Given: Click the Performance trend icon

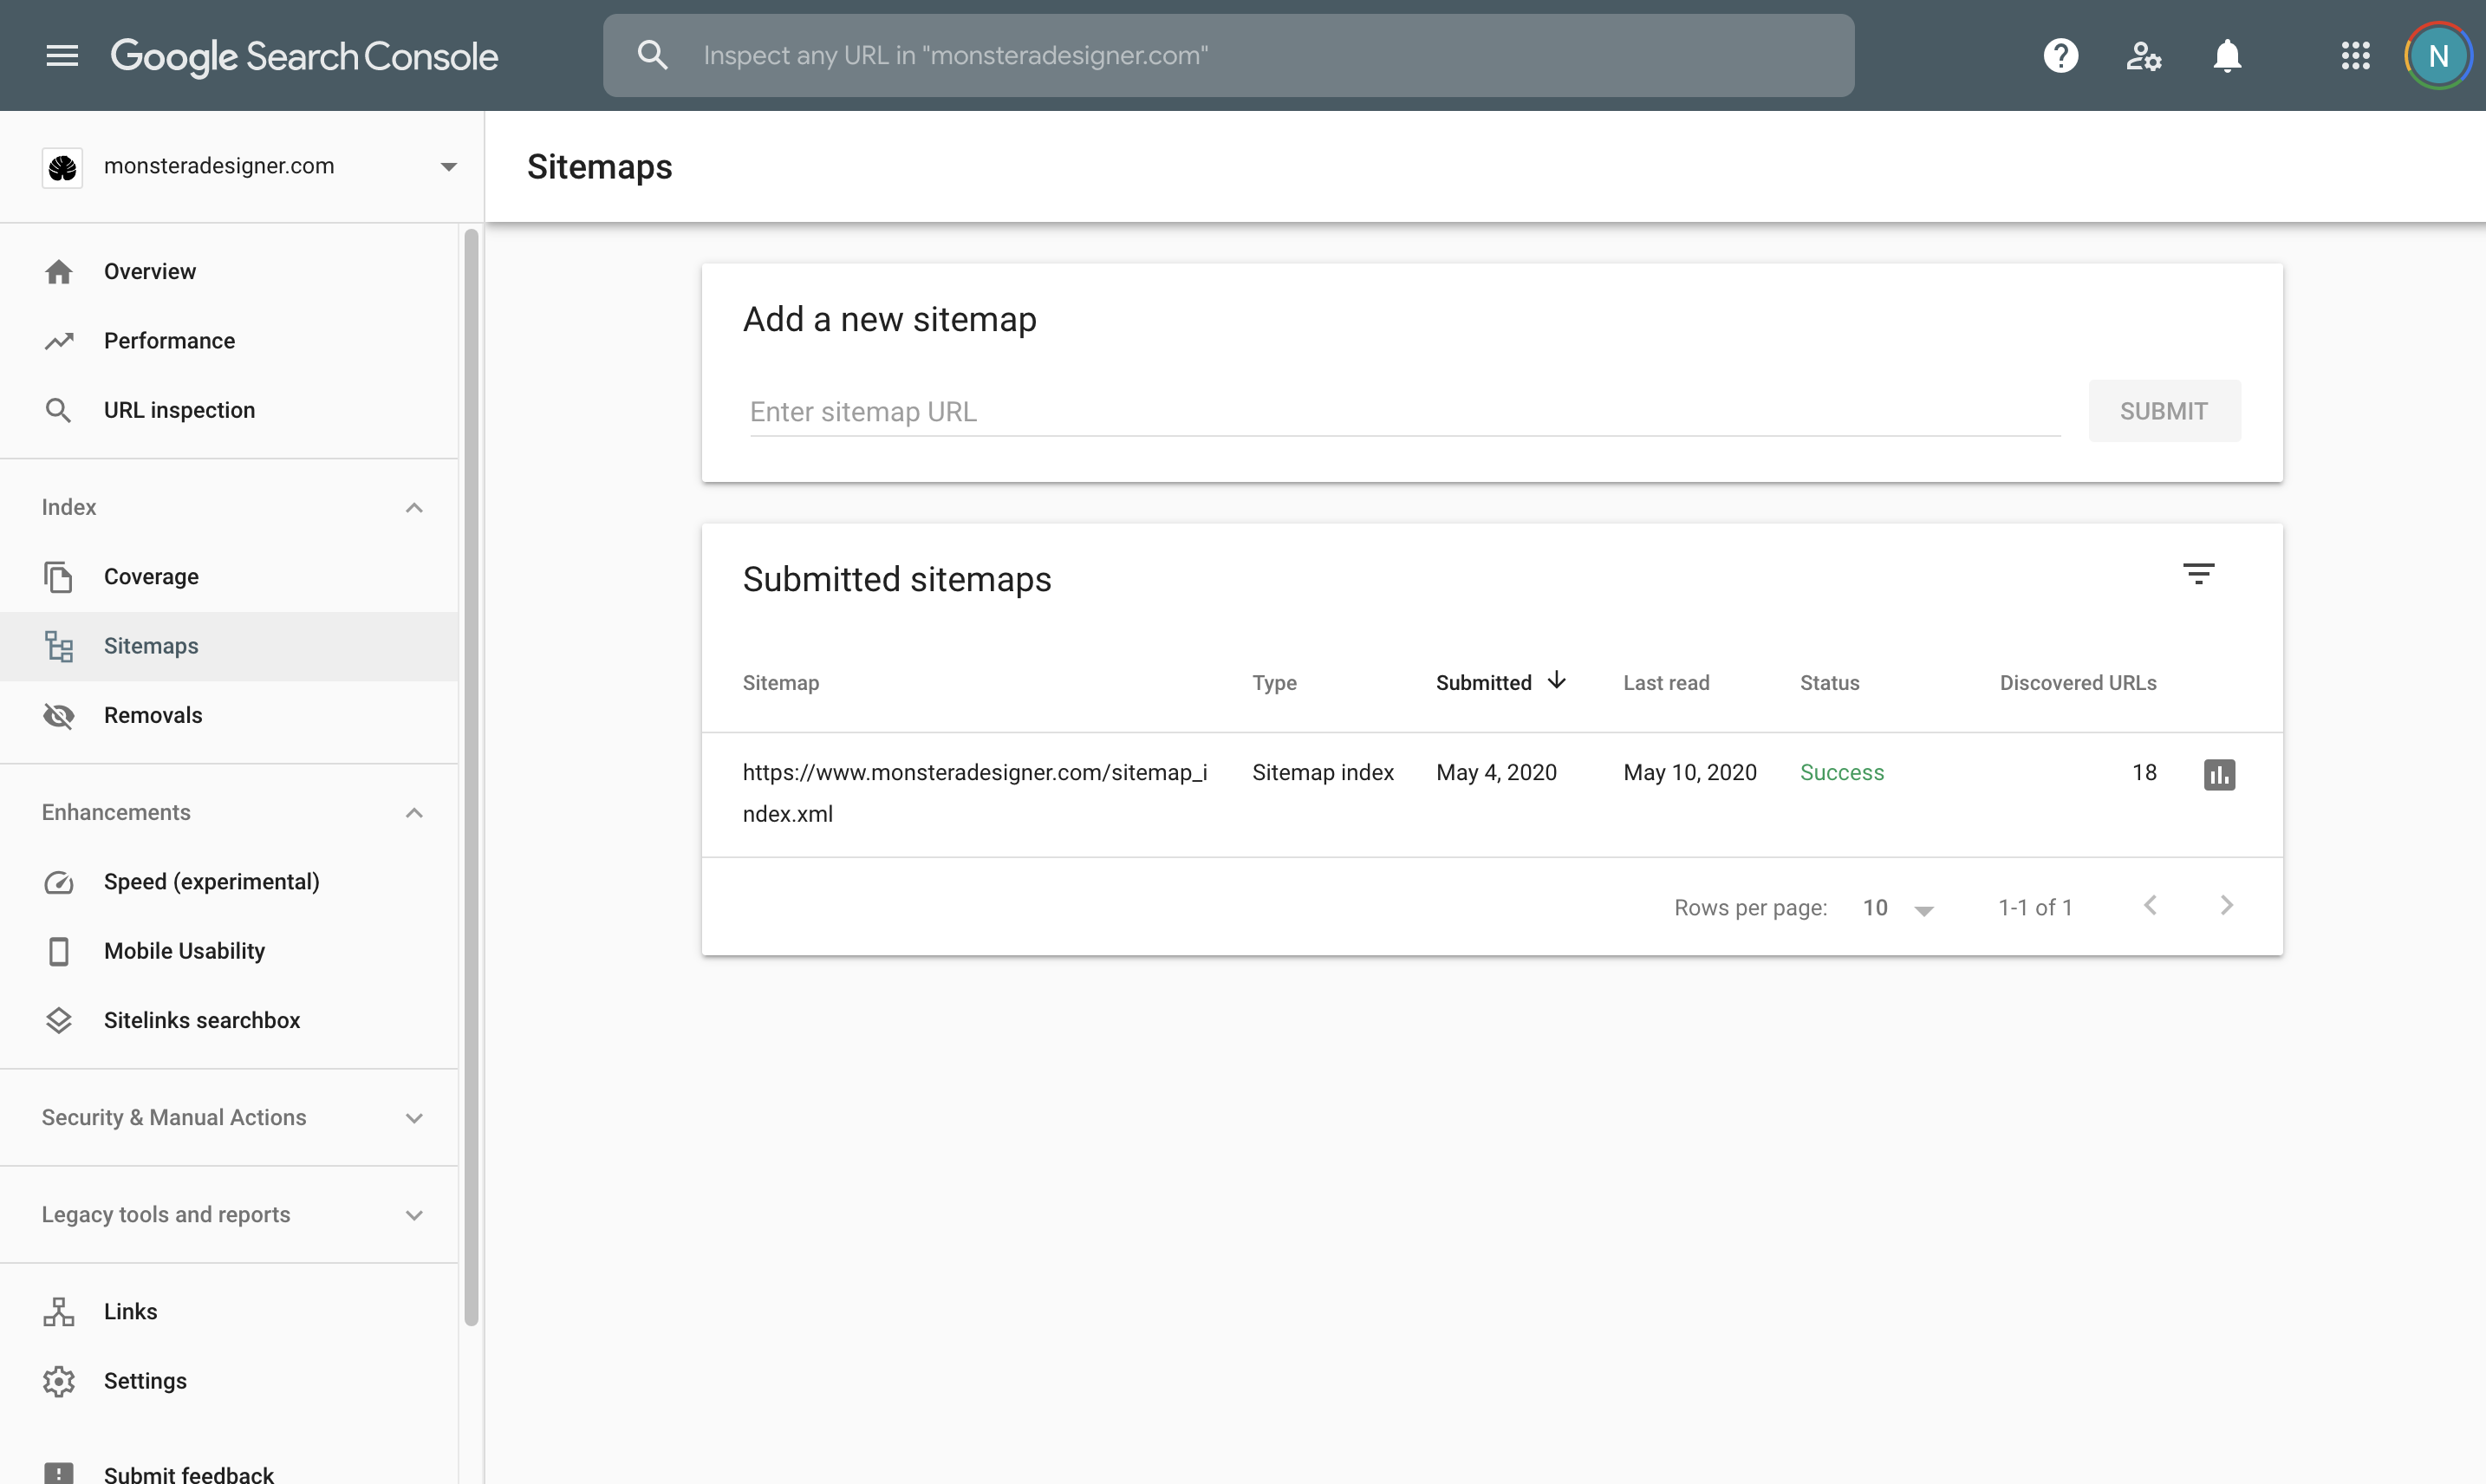Looking at the screenshot, I should pyautogui.click(x=59, y=341).
